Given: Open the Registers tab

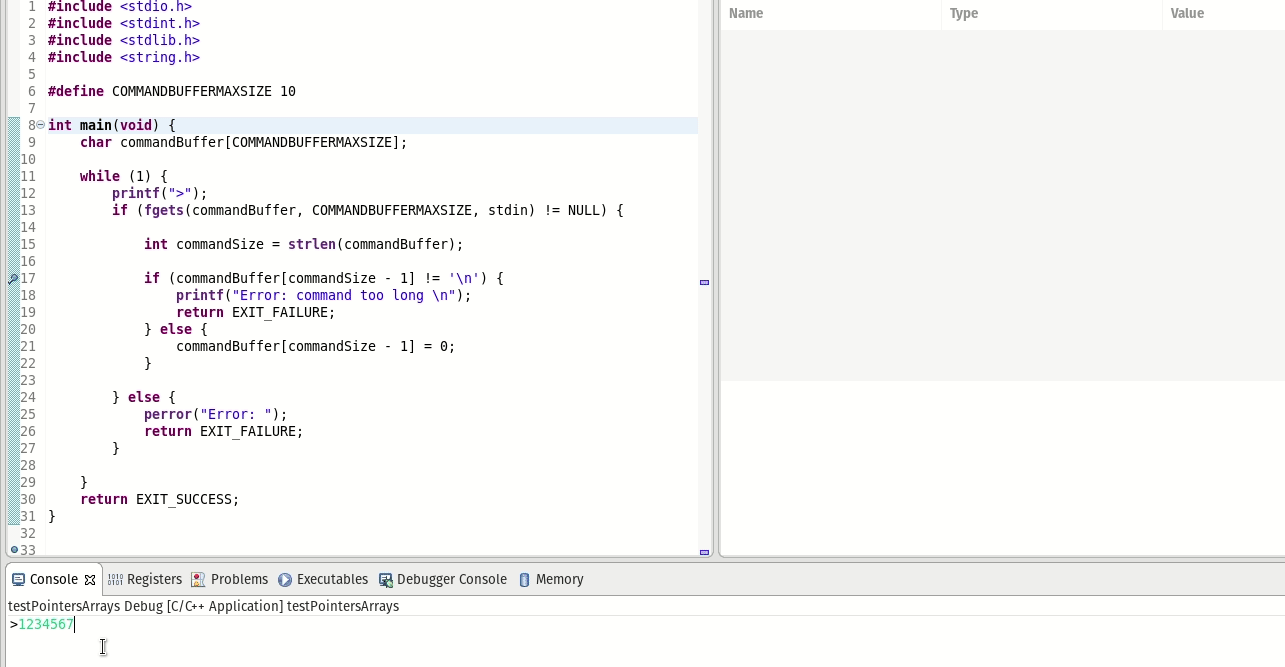Looking at the screenshot, I should tap(145, 579).
